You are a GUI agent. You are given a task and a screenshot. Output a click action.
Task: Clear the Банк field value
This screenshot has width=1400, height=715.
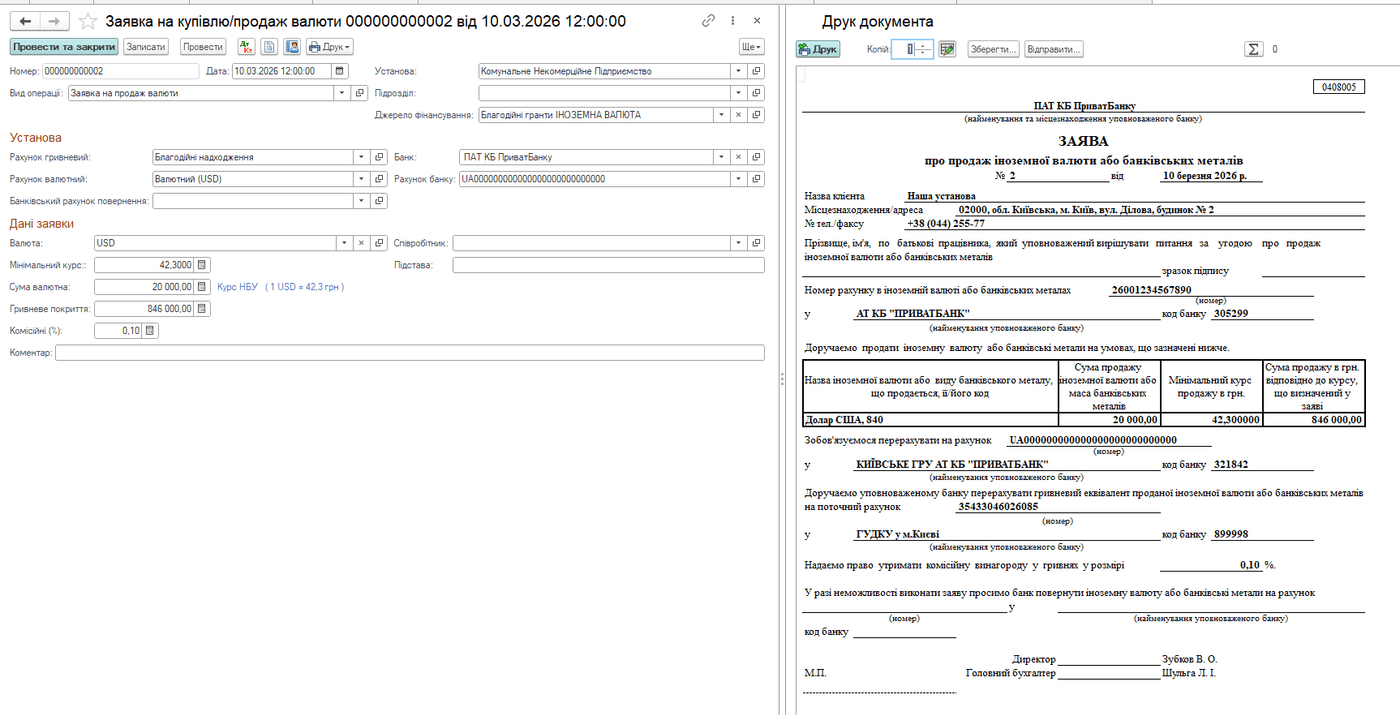click(739, 157)
